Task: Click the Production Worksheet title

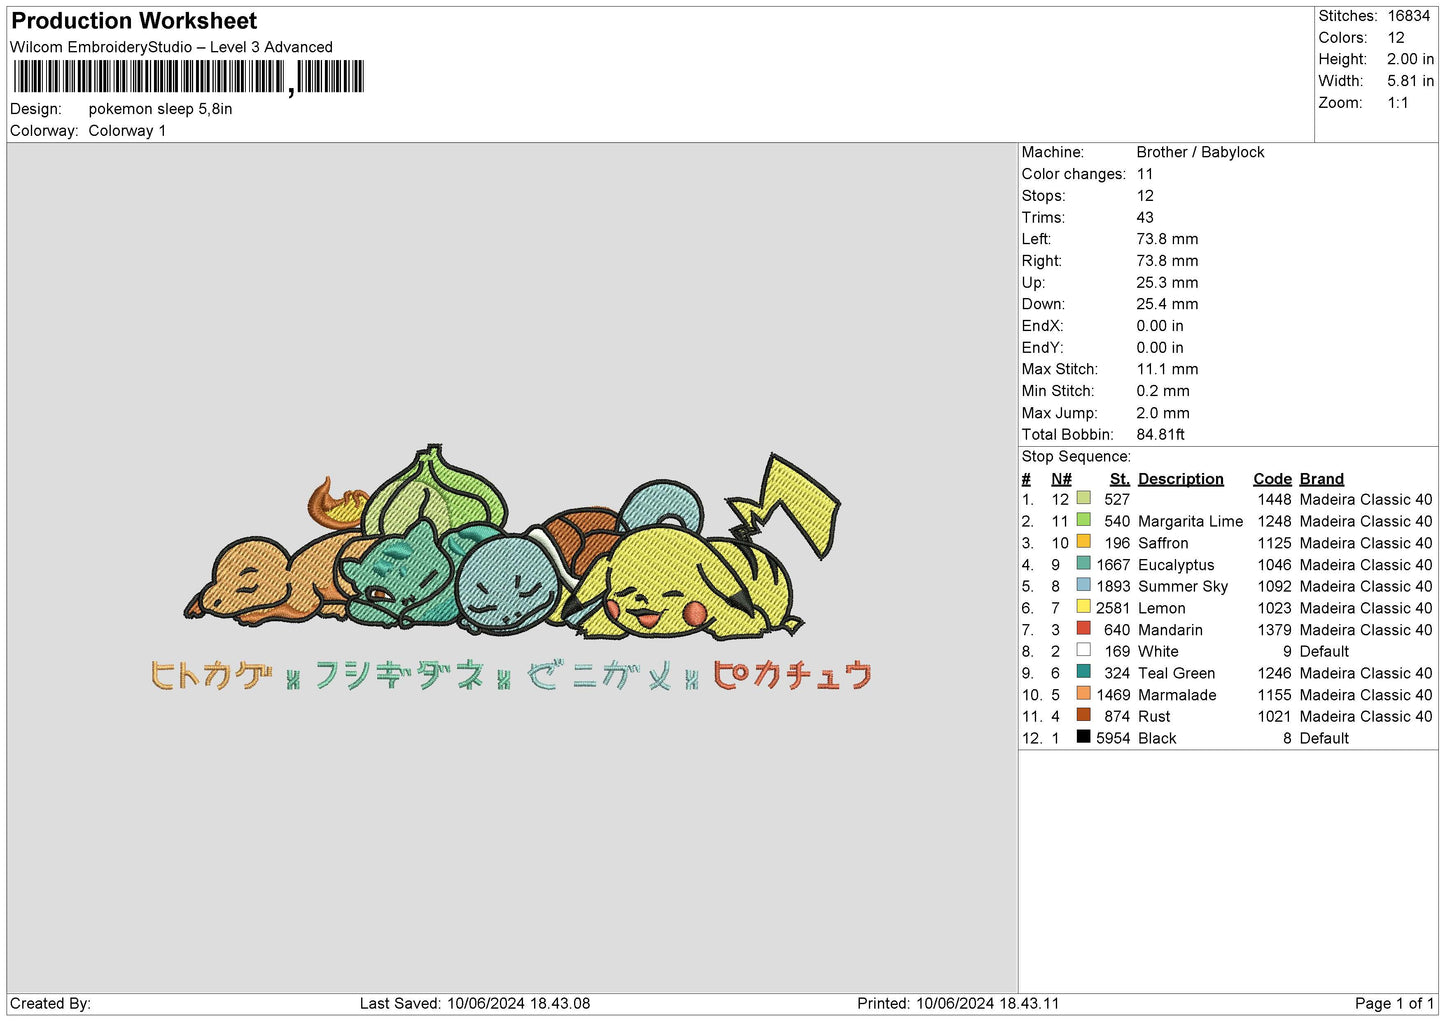Action: (134, 21)
